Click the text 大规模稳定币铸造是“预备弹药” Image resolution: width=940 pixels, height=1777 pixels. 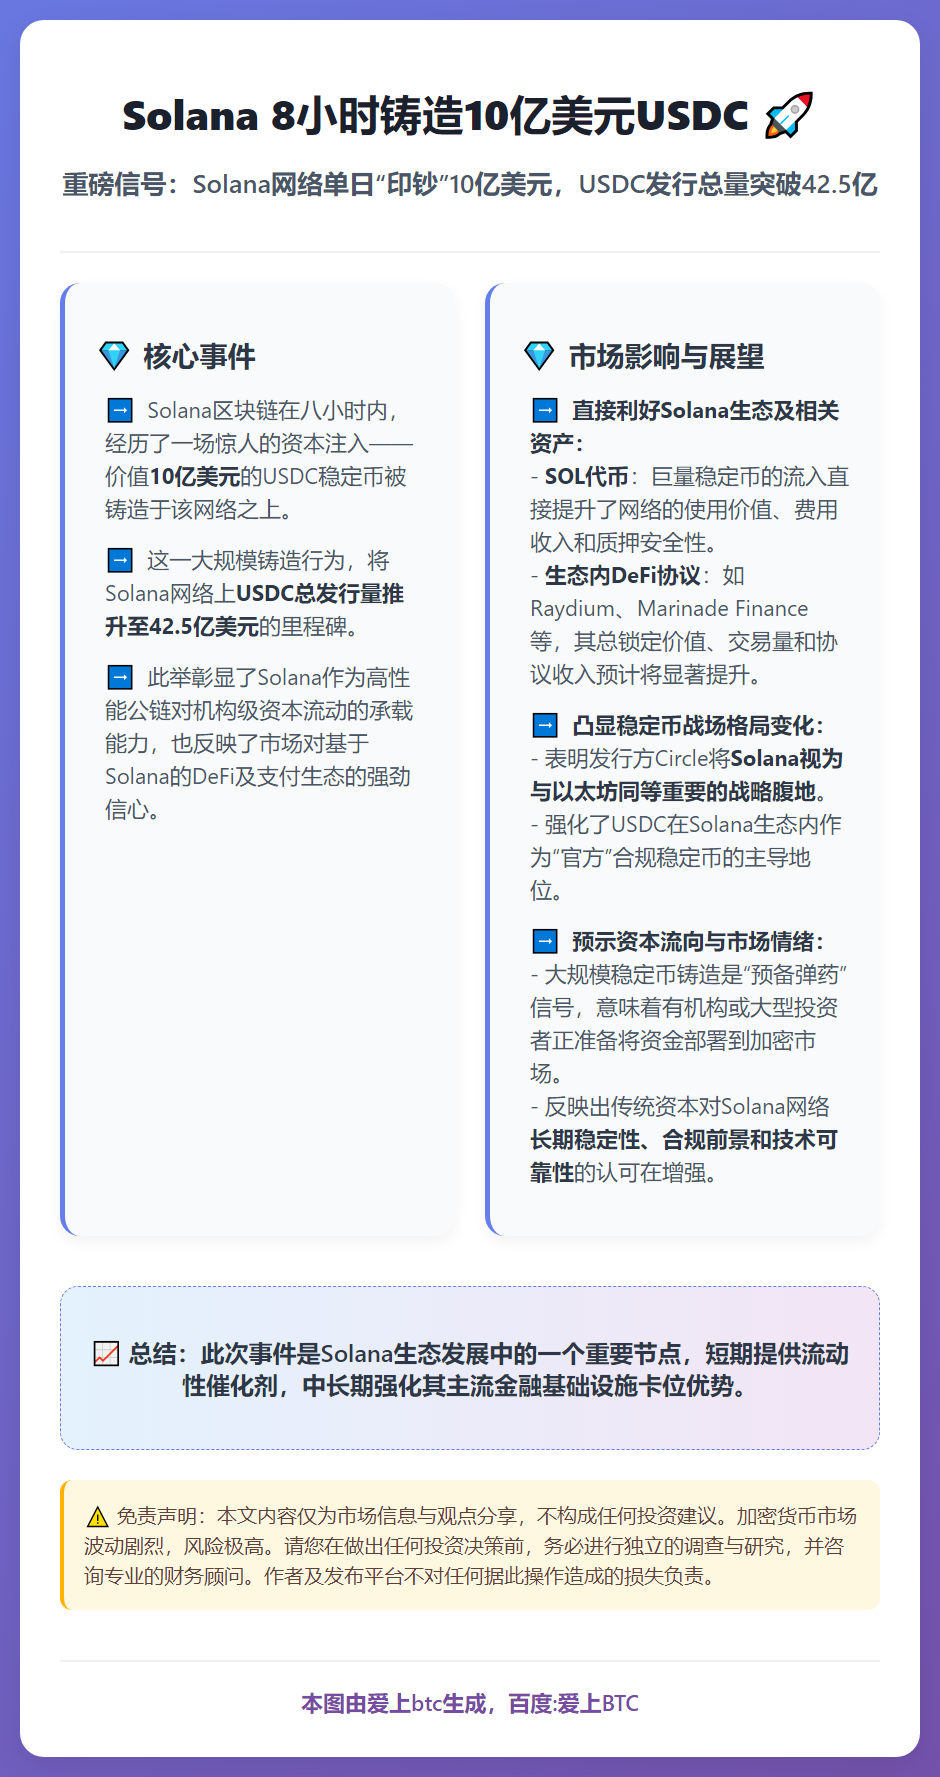point(696,975)
